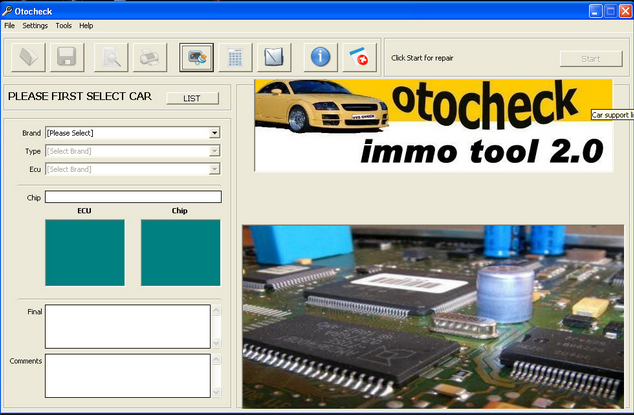The image size is (634, 415).
Task: Click Comments box scrollbar down arrow
Action: coord(216,392)
